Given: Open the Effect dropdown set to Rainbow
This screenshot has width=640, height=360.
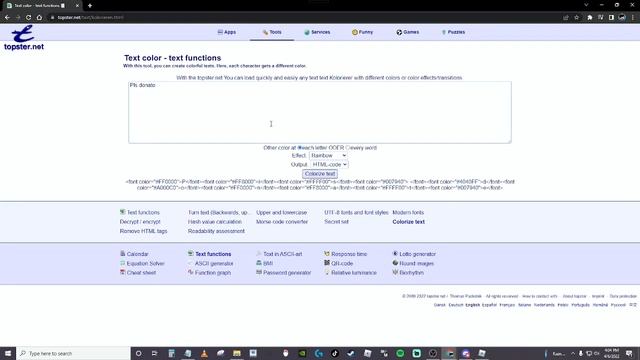Looking at the screenshot, I should coord(328,156).
